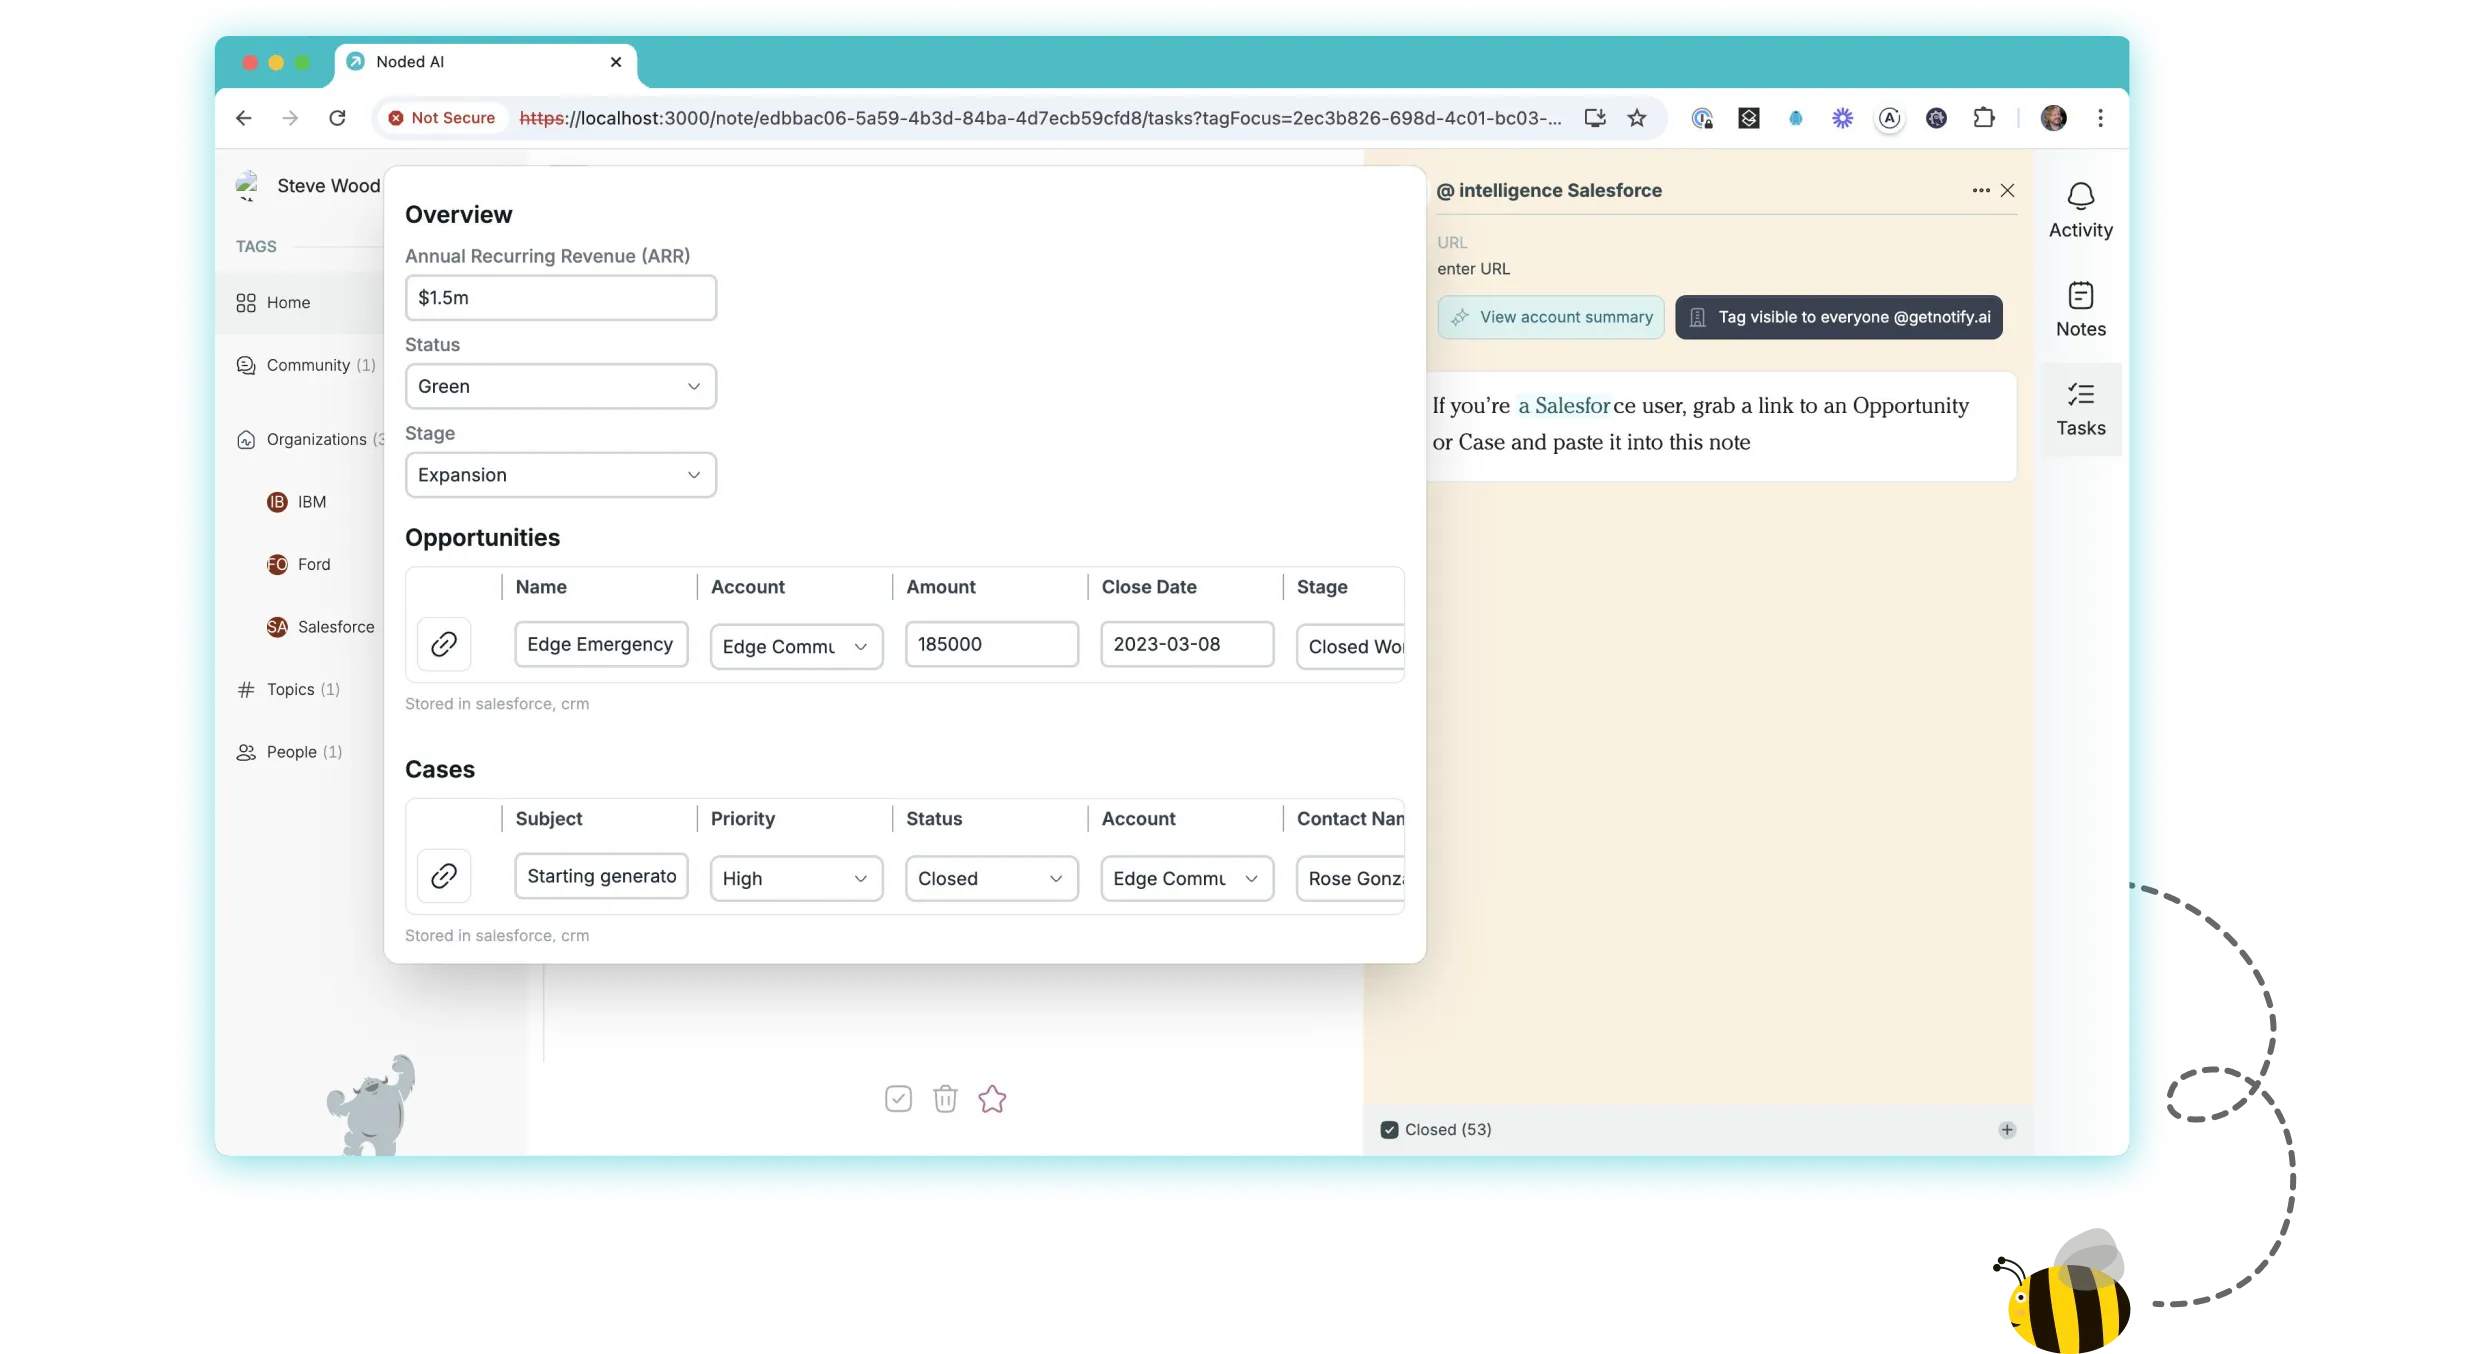This screenshot has height=1354, width=2480.
Task: Mark the note complete with the check circle
Action: click(897, 1097)
